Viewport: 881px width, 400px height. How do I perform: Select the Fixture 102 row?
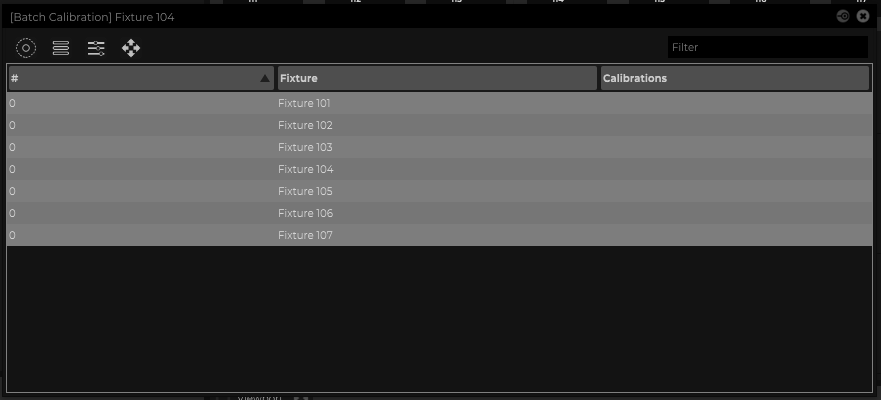tap(305, 125)
